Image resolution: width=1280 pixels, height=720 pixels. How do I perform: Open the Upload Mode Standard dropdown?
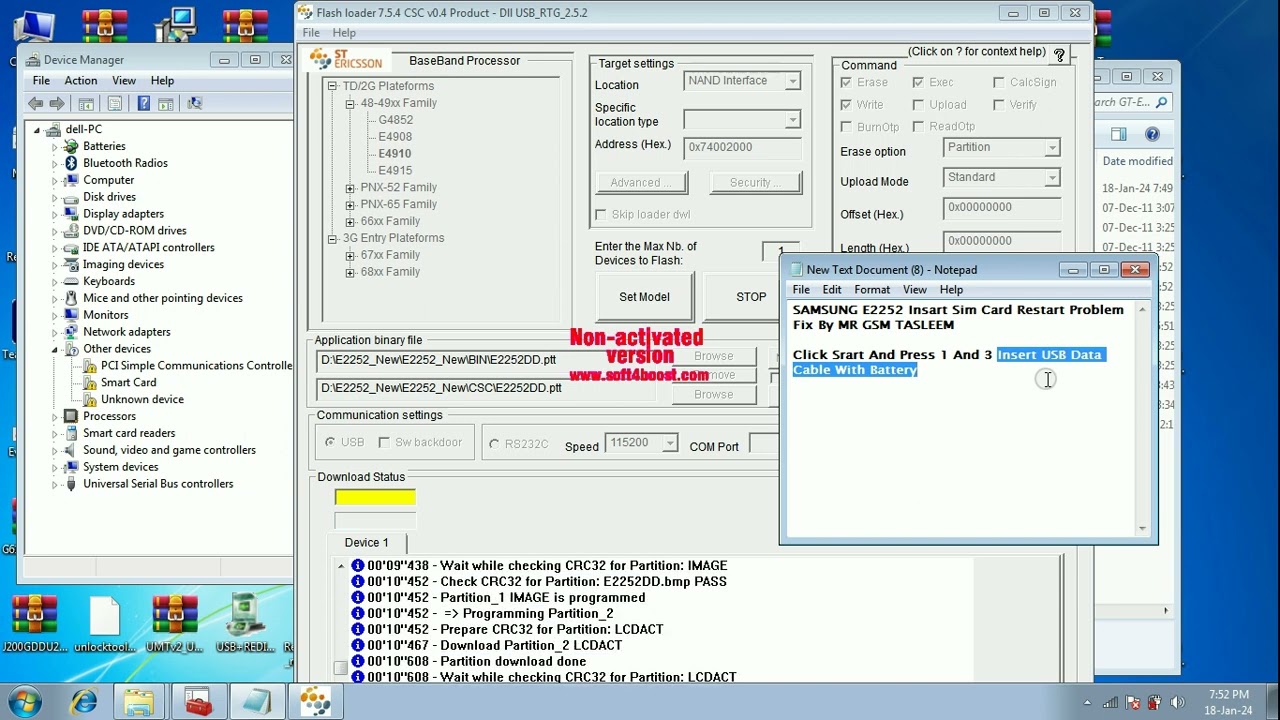(x=1051, y=177)
